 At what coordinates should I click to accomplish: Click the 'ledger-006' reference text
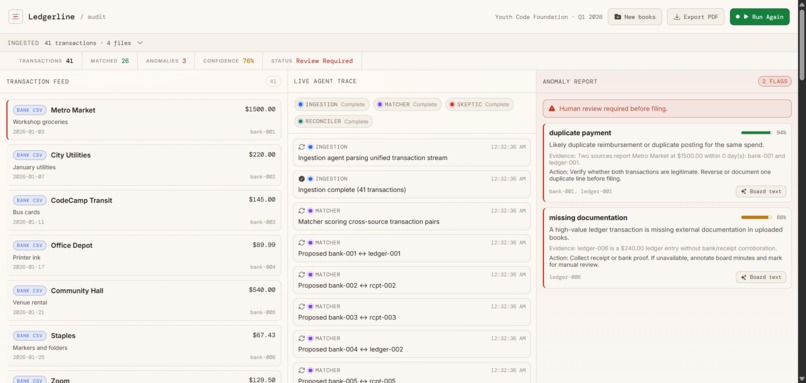click(x=565, y=277)
